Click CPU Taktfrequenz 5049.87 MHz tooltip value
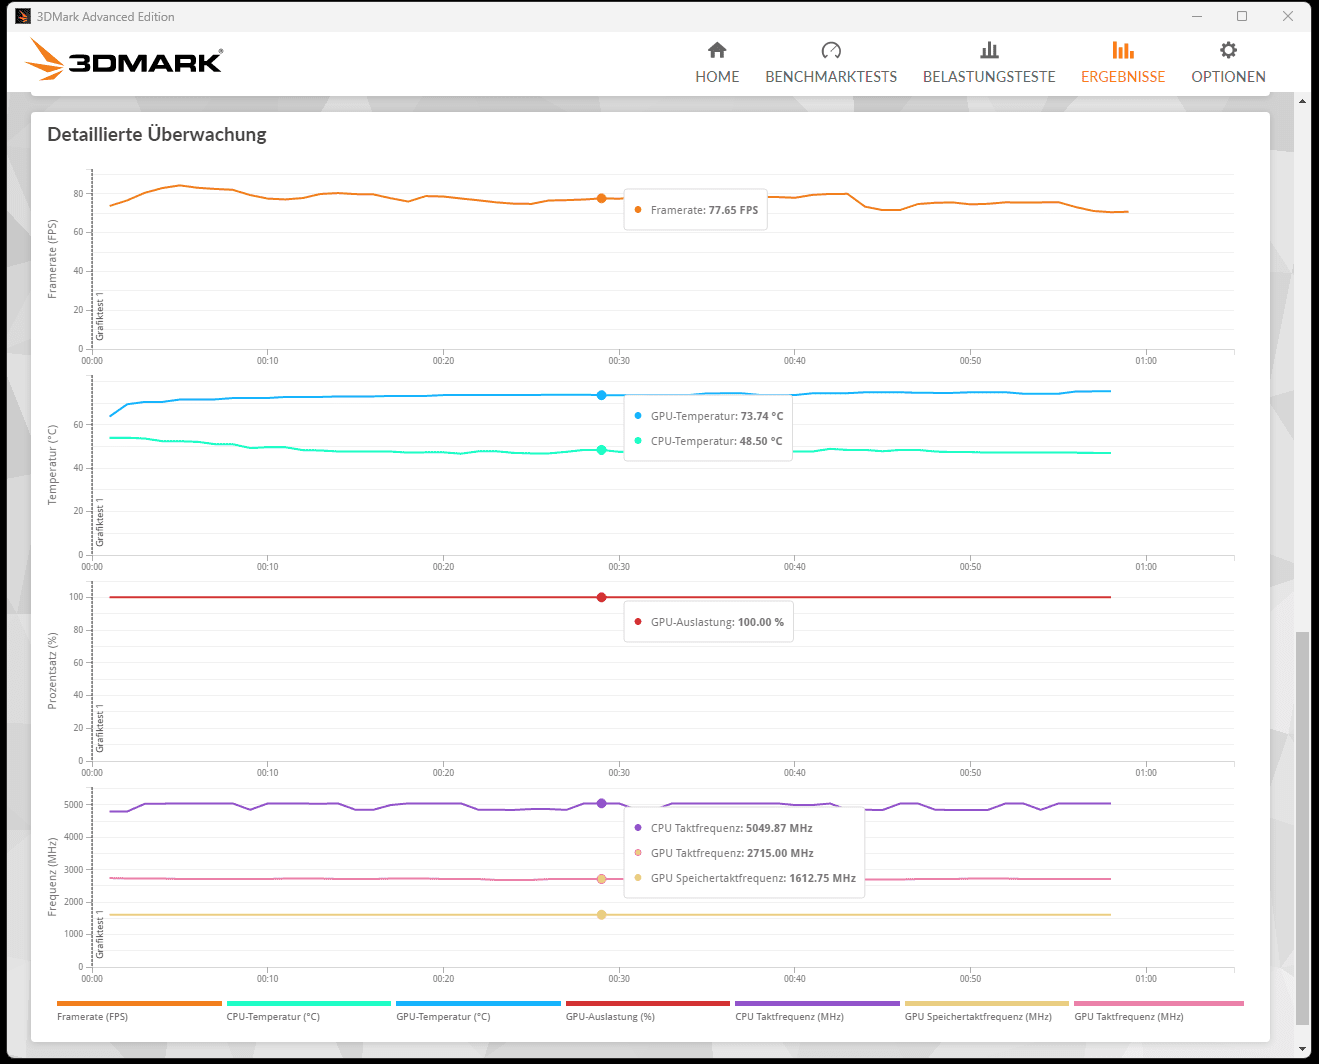This screenshot has width=1319, height=1064. (x=779, y=828)
